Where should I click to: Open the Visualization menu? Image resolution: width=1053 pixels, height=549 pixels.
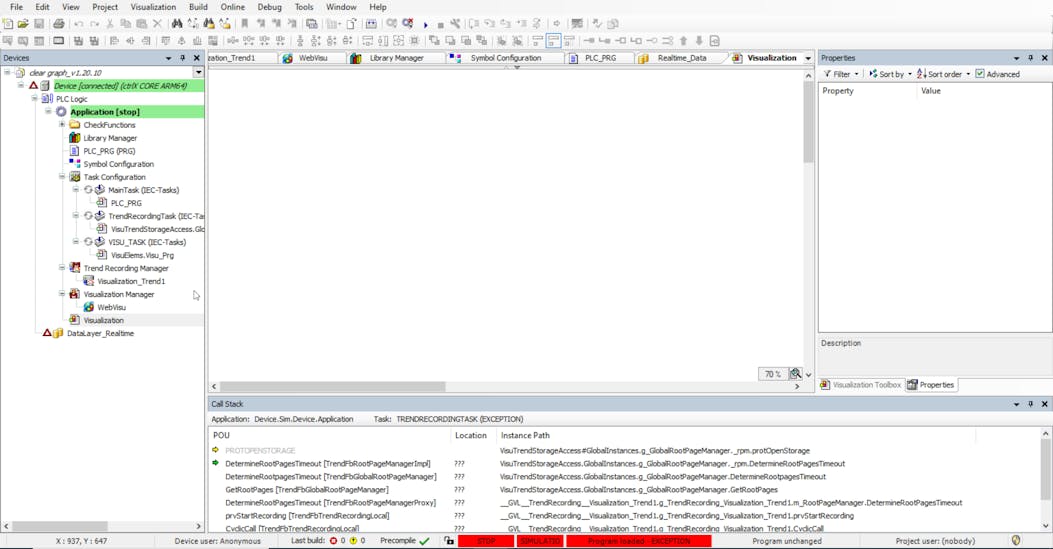pos(153,7)
